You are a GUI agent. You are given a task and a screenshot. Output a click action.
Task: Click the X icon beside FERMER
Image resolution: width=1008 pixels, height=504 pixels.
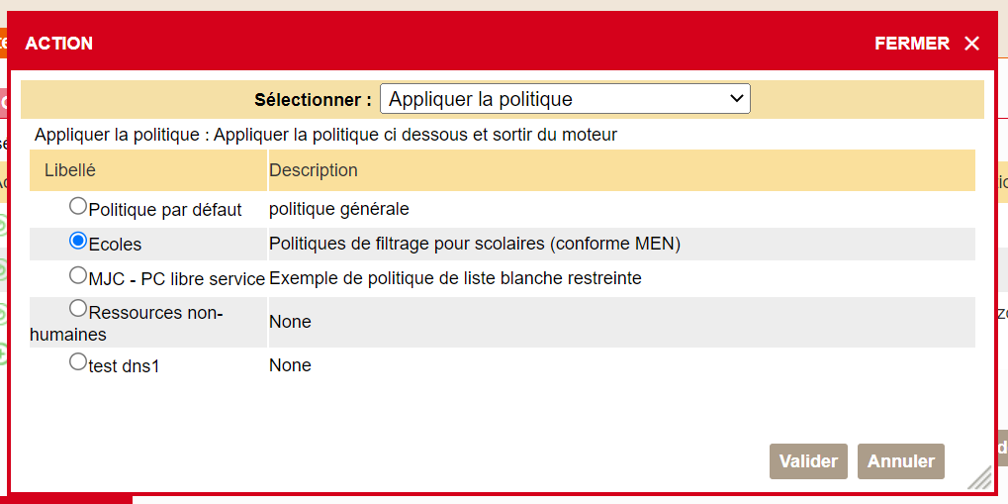pos(972,43)
